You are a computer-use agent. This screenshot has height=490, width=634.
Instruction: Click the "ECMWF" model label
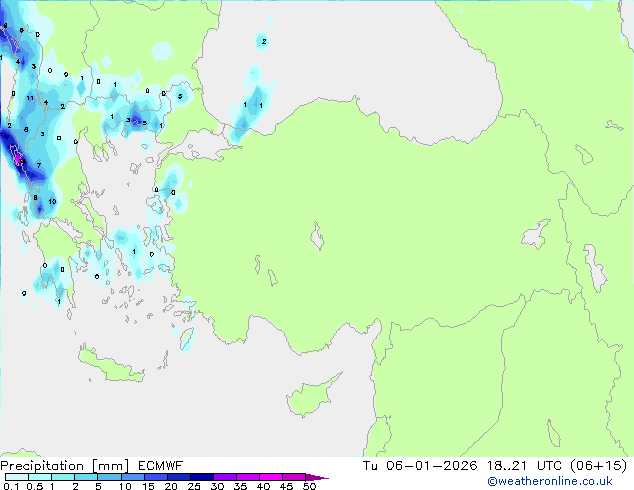point(161,466)
